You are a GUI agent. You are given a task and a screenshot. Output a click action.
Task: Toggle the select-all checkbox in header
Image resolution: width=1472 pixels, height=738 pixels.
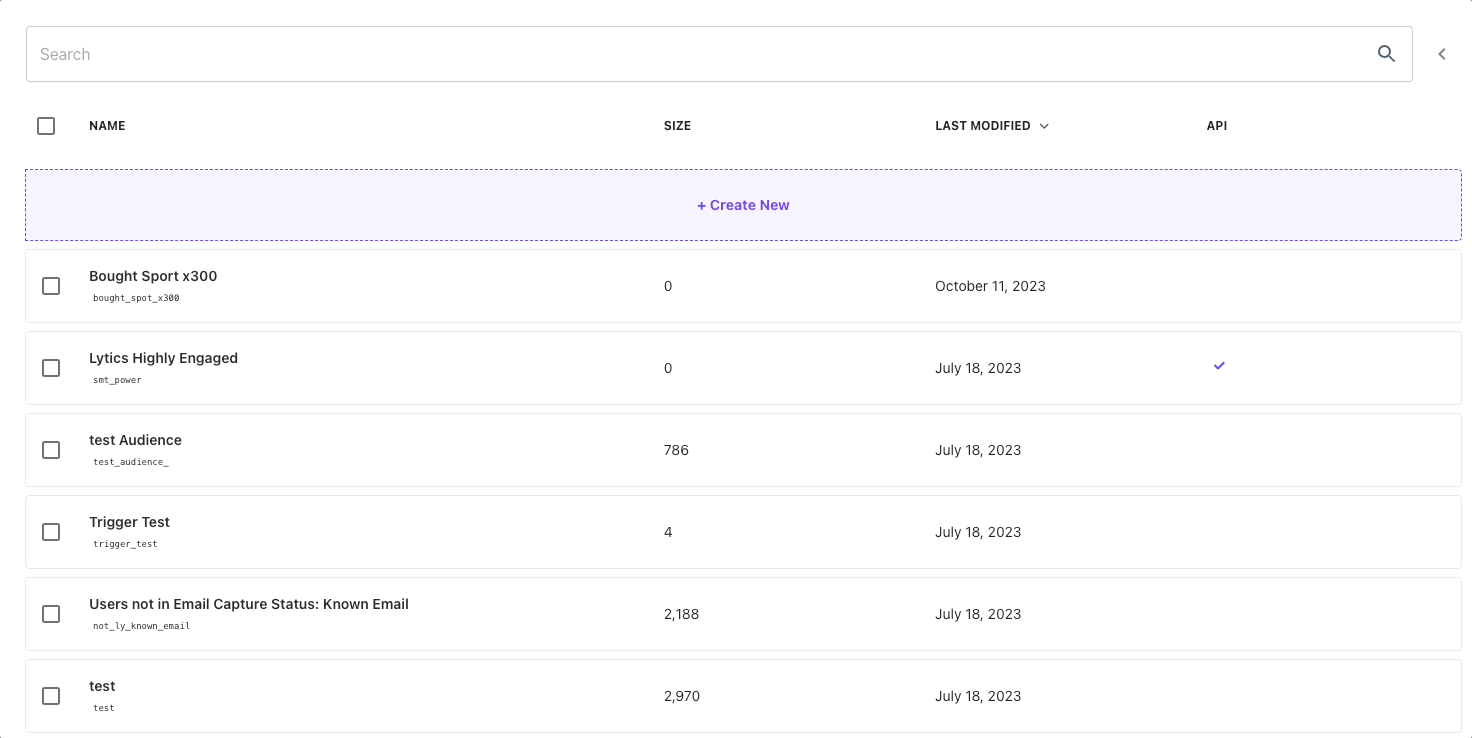[x=46, y=126]
